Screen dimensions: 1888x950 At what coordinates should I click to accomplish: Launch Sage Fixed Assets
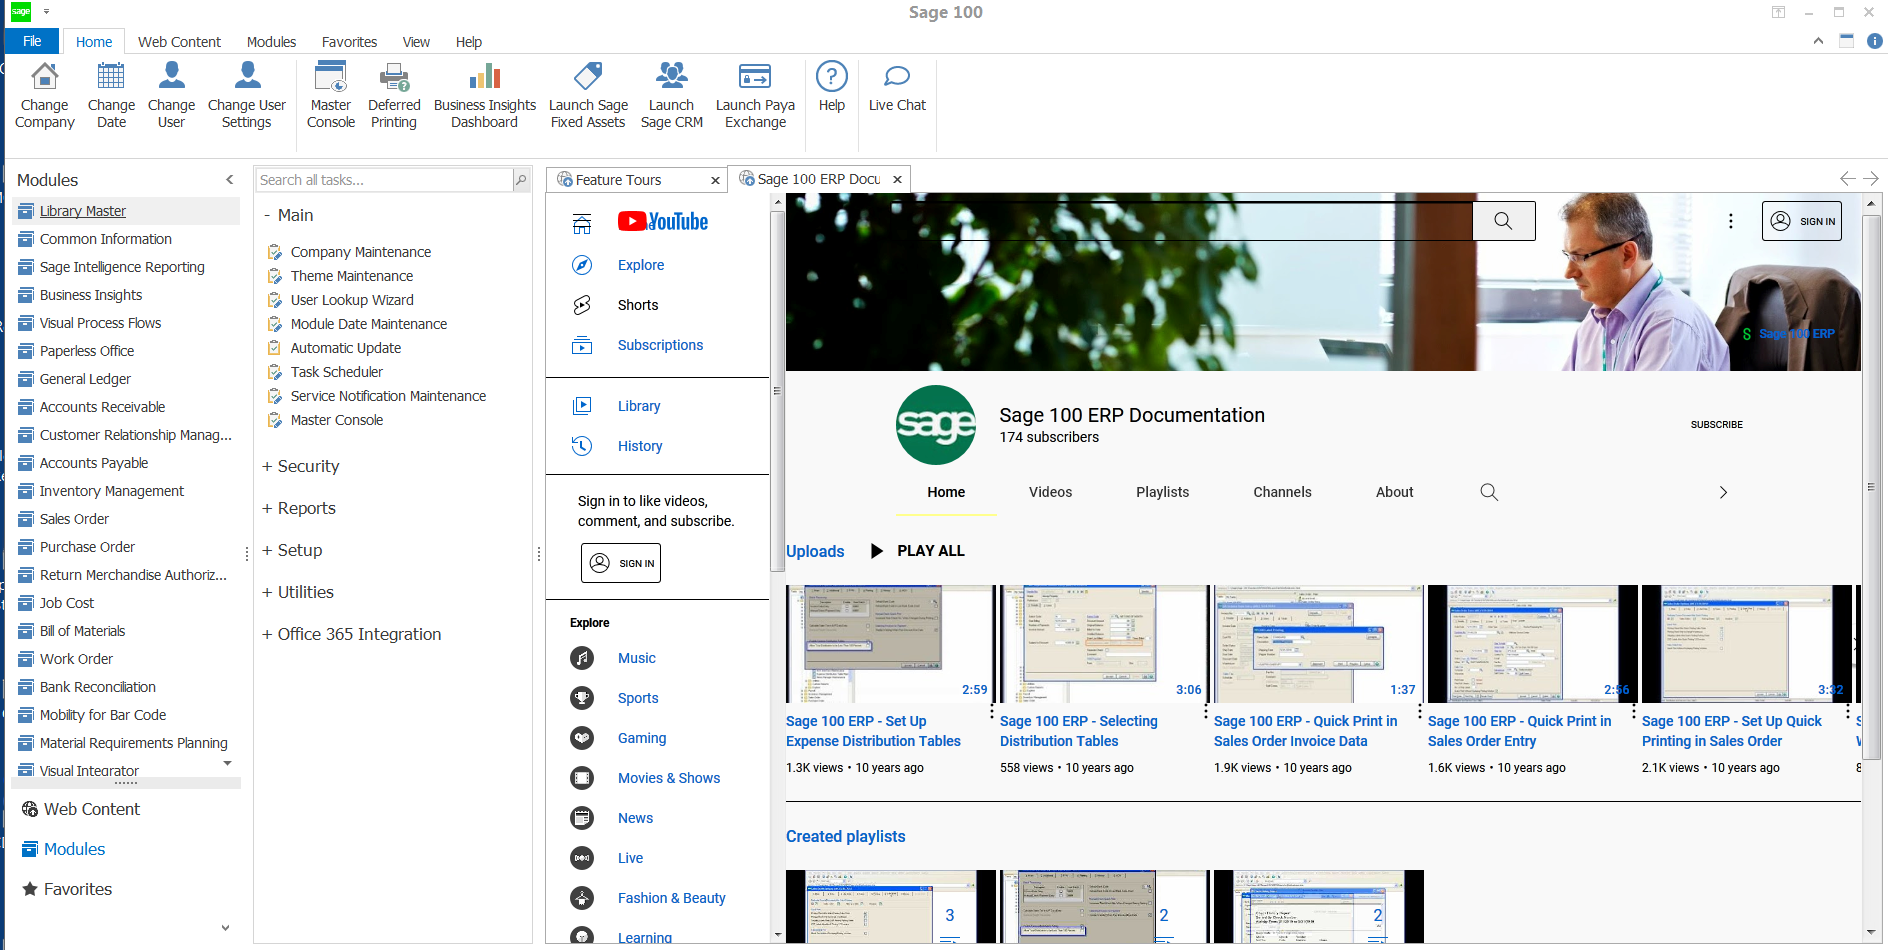(588, 96)
